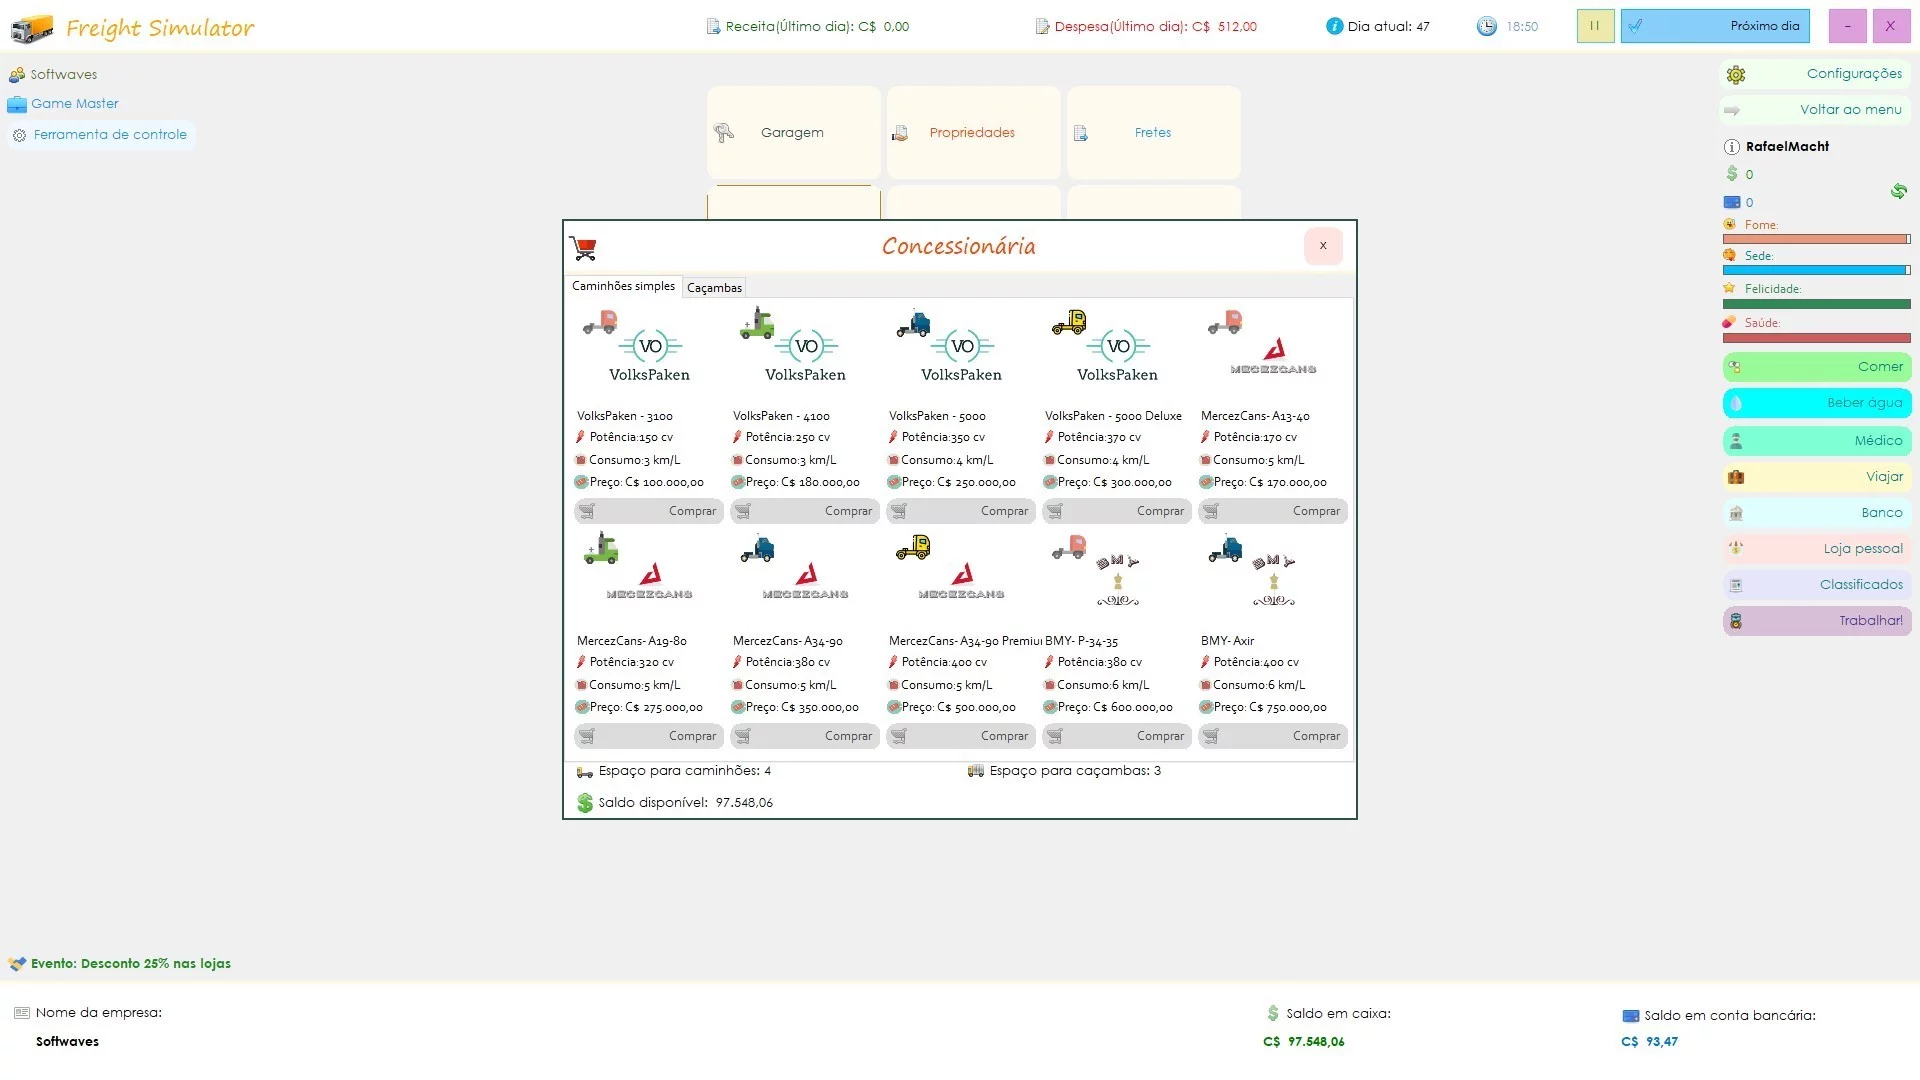Viewport: 1920px width, 1080px height.
Task: Click the Freight Simulator truck logo
Action: click(x=32, y=28)
